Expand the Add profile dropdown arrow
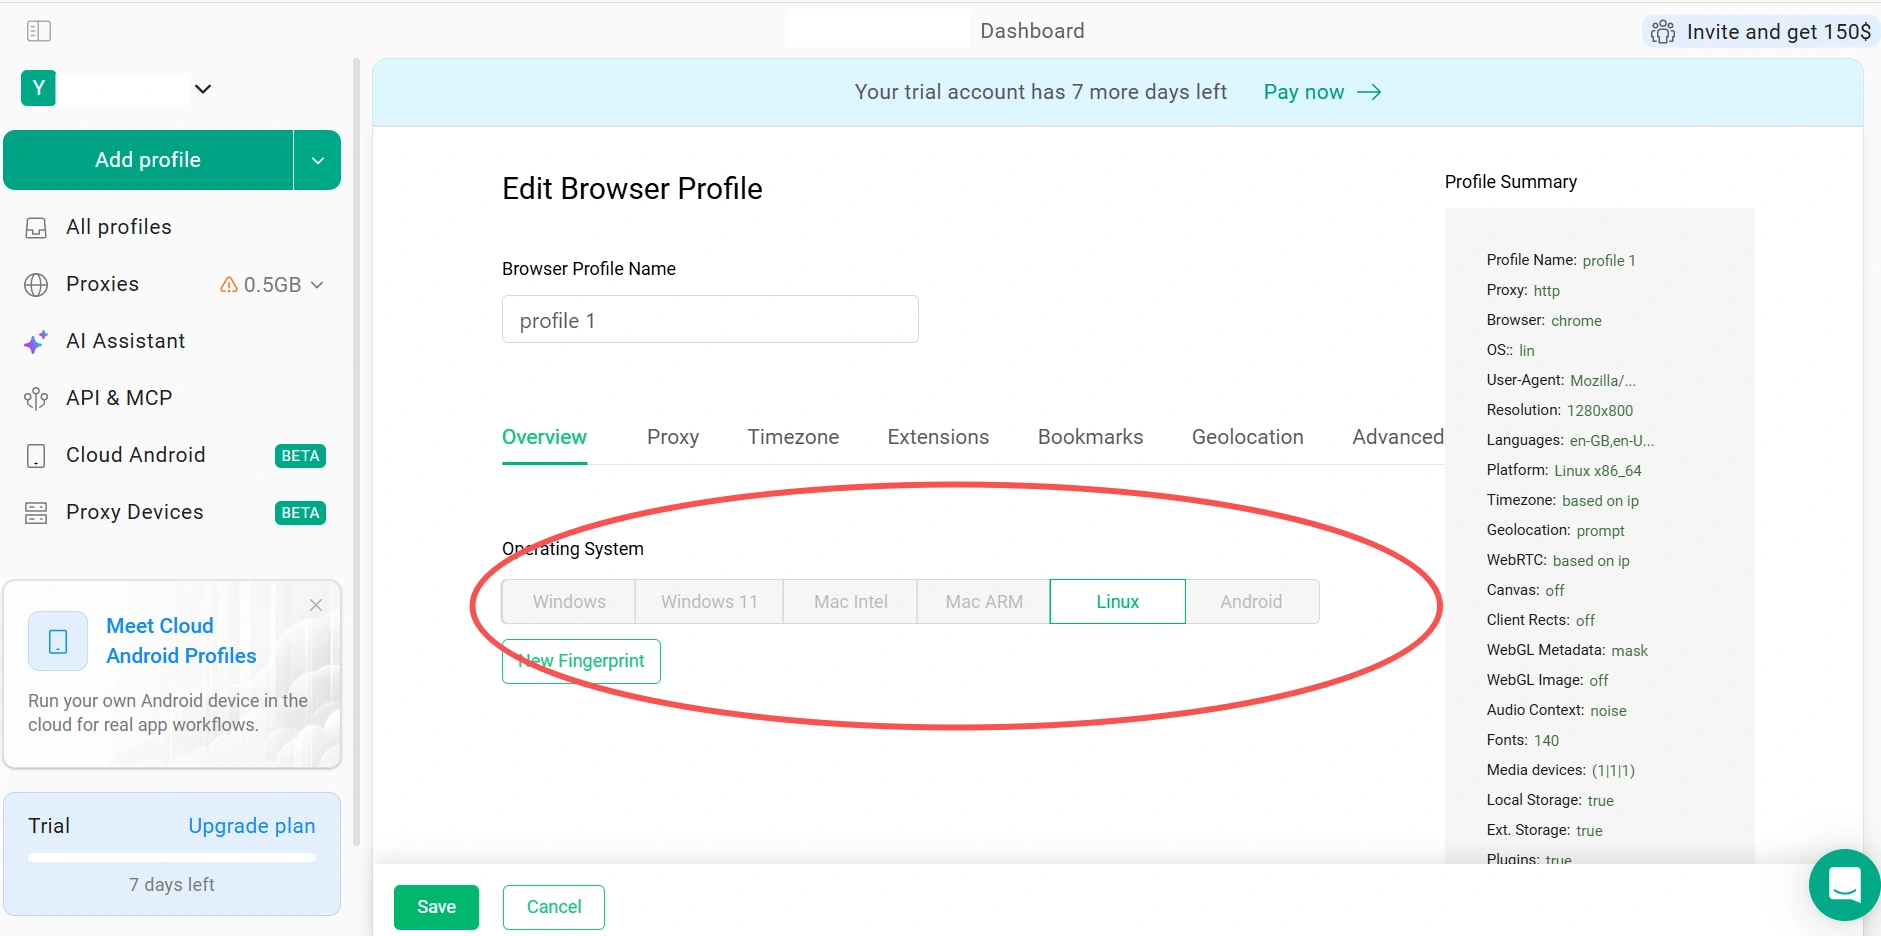Viewport: 1881px width, 936px height. 318,160
